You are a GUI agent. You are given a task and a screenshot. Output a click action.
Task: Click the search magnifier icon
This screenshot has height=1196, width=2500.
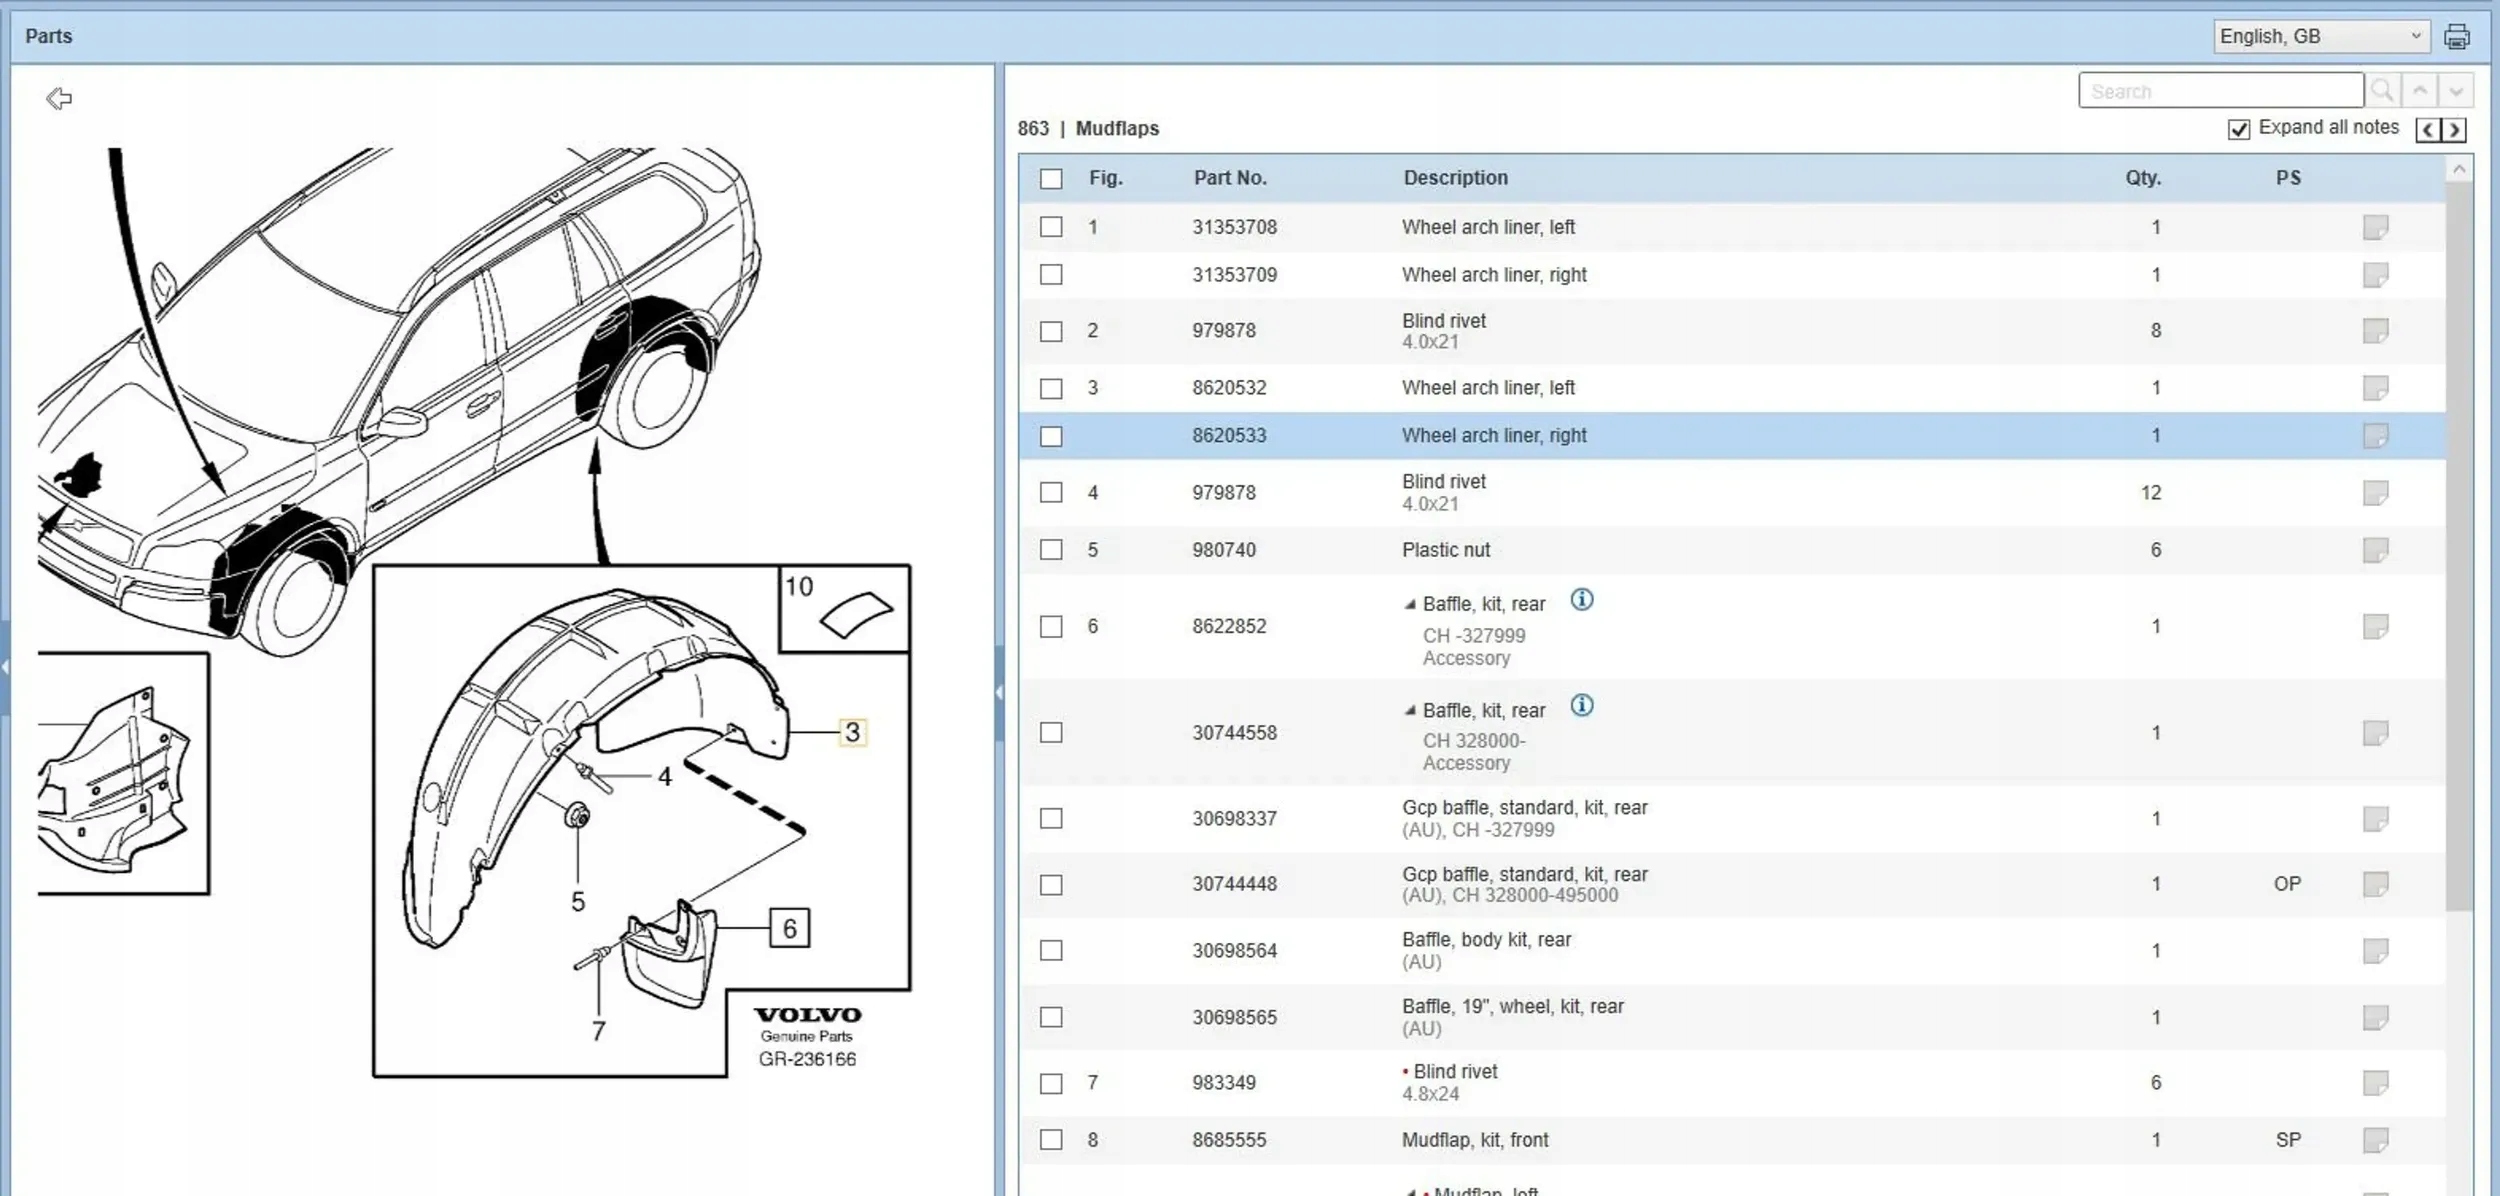(2382, 91)
